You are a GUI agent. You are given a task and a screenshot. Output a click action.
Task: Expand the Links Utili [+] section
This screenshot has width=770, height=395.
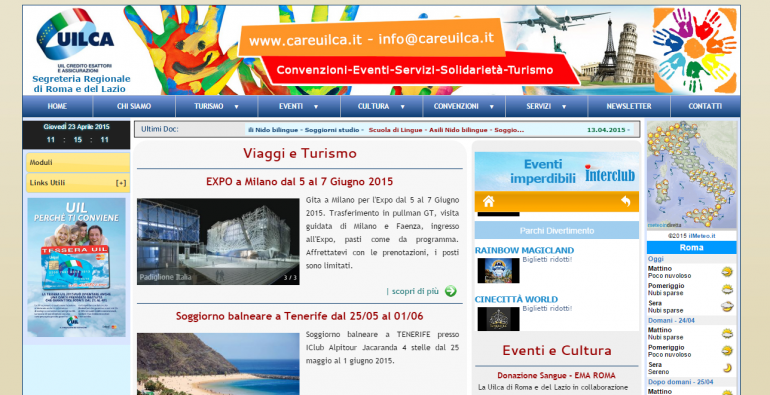pyautogui.click(x=78, y=183)
